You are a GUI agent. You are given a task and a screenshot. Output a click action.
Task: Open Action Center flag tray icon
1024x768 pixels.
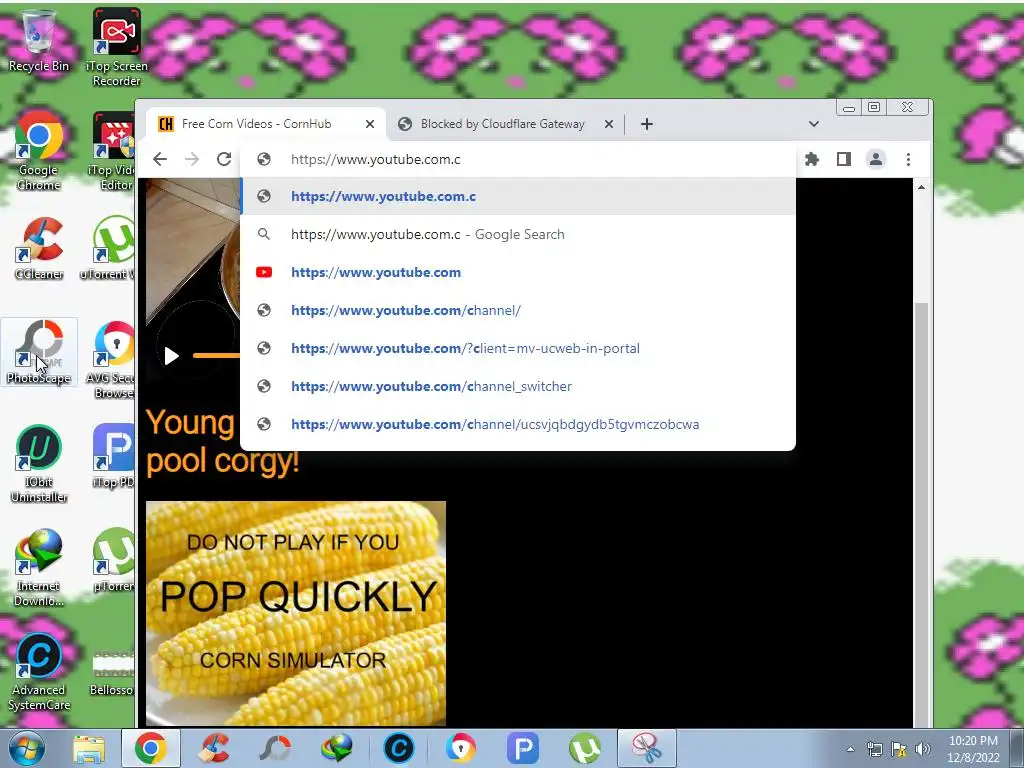(x=899, y=749)
